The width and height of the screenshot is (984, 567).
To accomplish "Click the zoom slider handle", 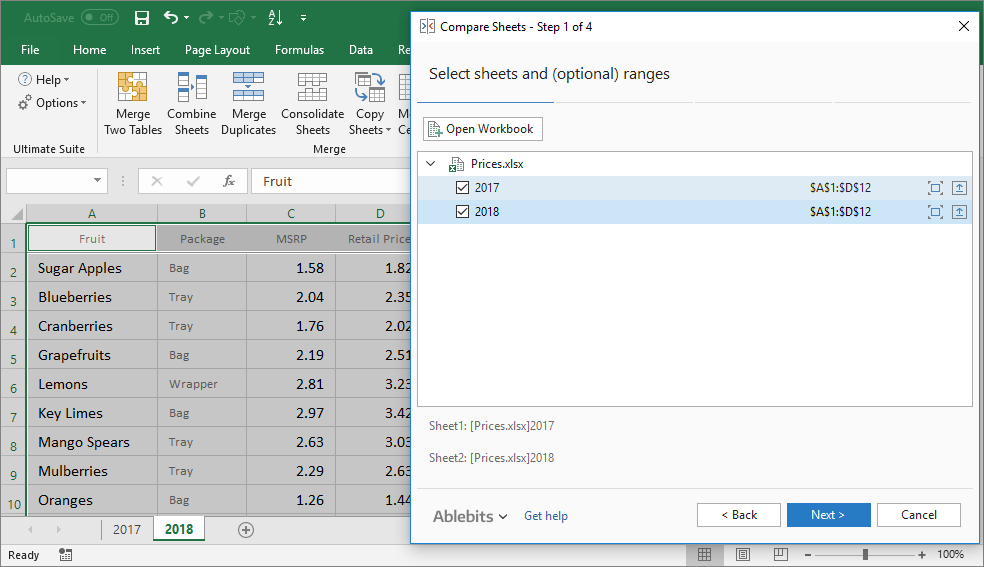I will [x=865, y=554].
